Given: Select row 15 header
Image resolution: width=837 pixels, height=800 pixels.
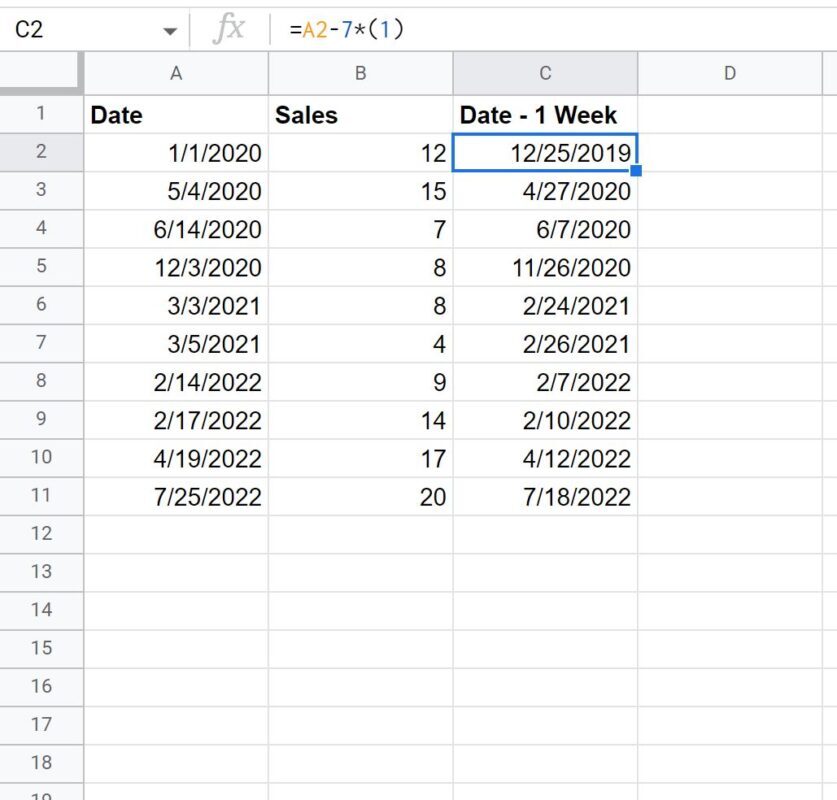Looking at the screenshot, I should coord(41,649).
